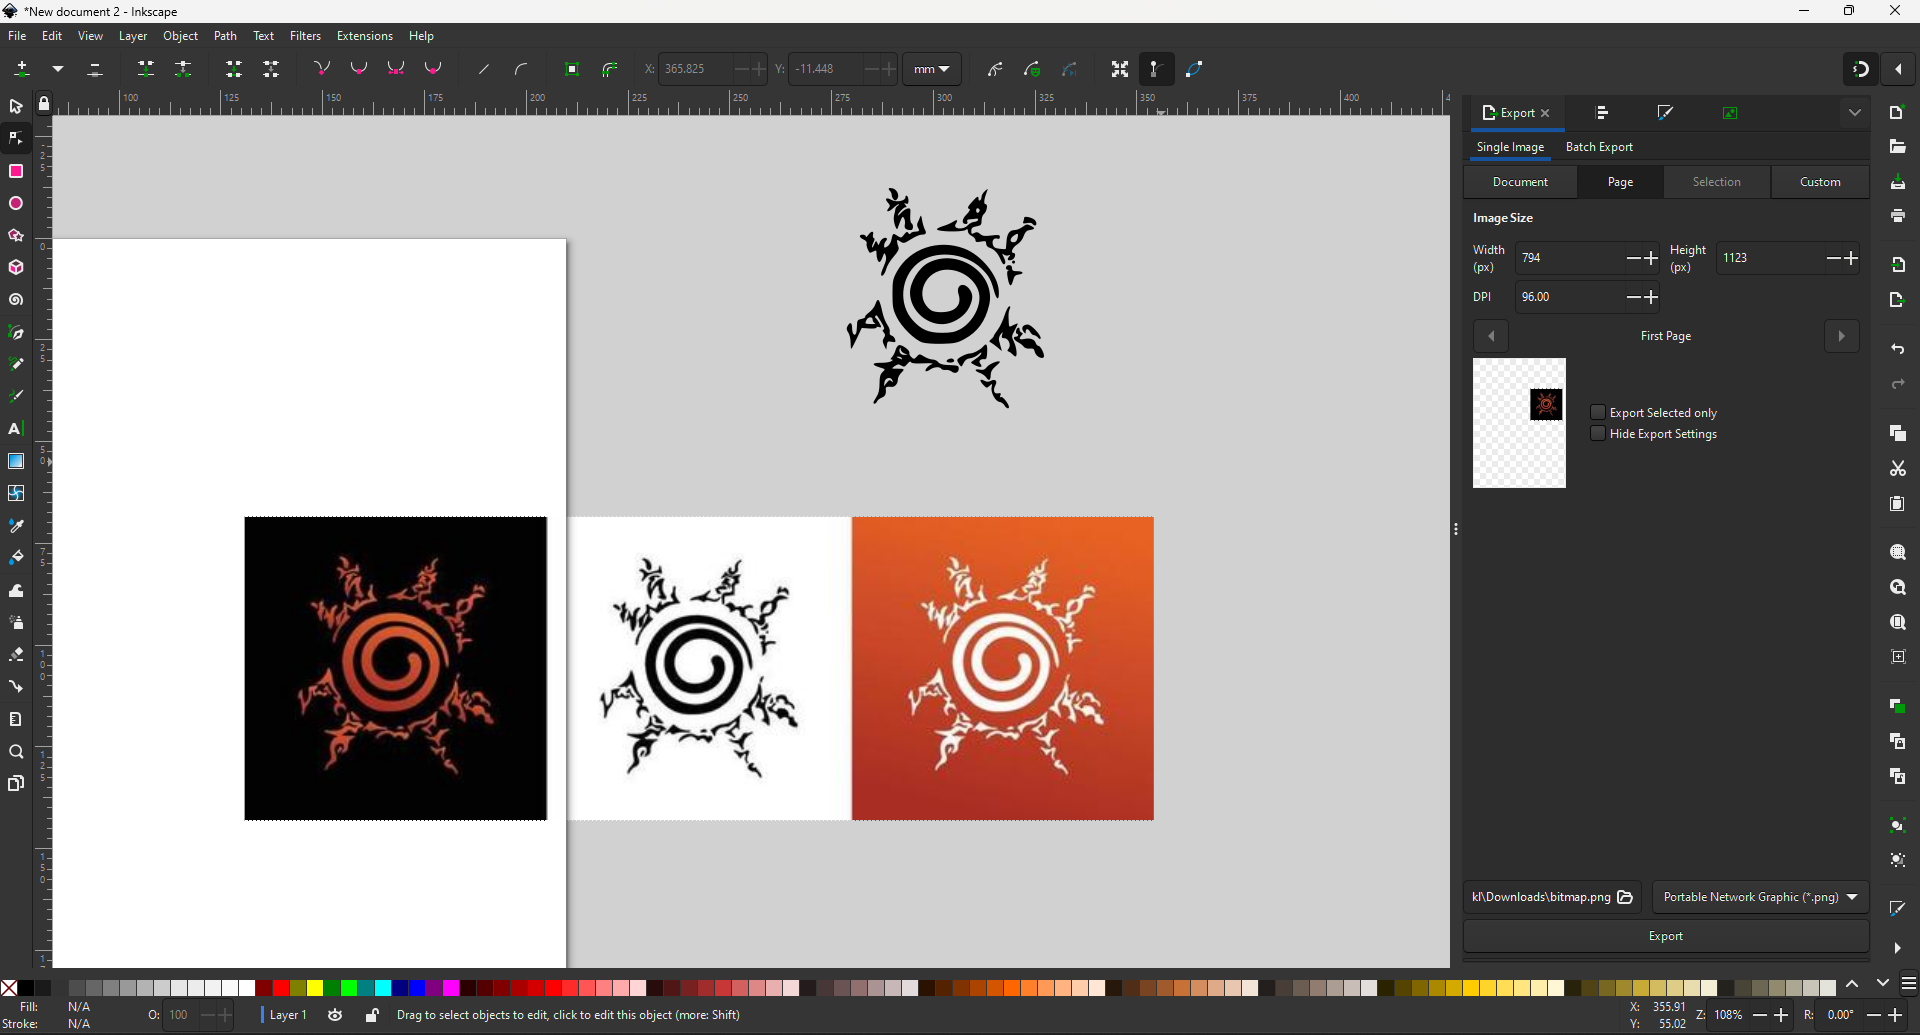Select the Calligraphy tool
The image size is (1920, 1035).
click(x=16, y=396)
